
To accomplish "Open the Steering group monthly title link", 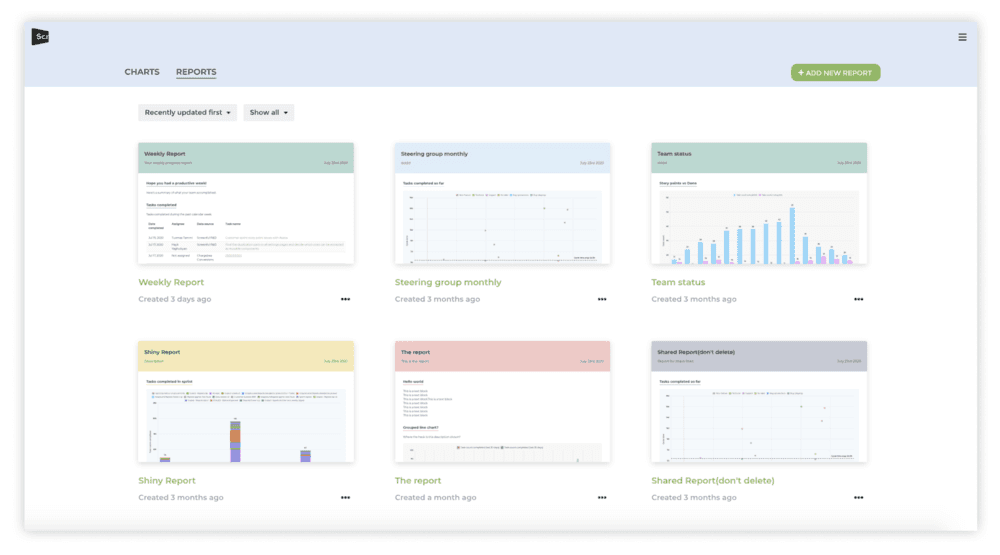I will tap(448, 282).
